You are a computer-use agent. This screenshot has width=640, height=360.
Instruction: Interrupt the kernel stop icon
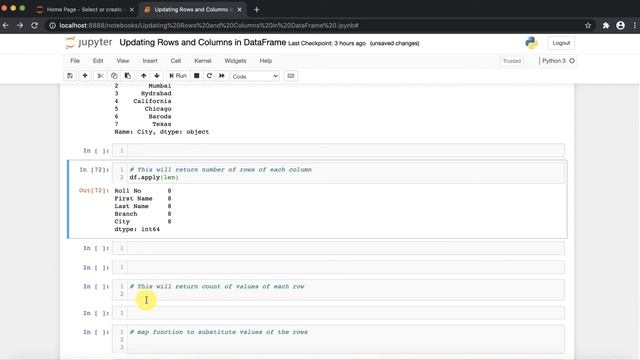(196, 76)
